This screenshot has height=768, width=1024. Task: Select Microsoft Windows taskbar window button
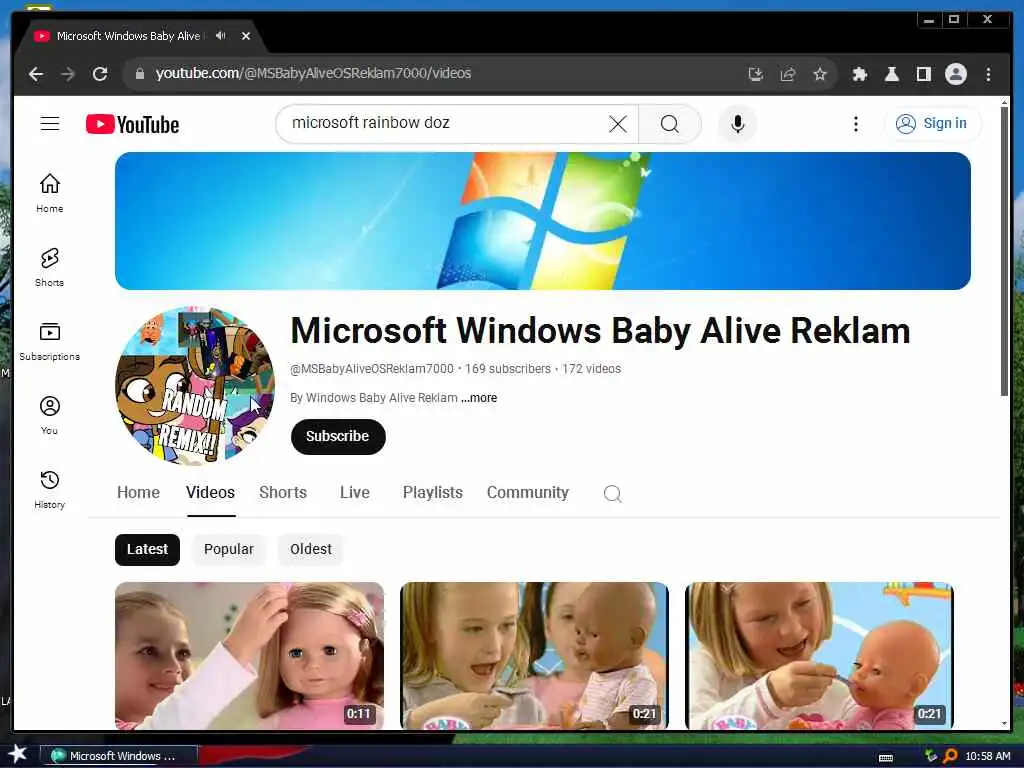click(x=120, y=756)
